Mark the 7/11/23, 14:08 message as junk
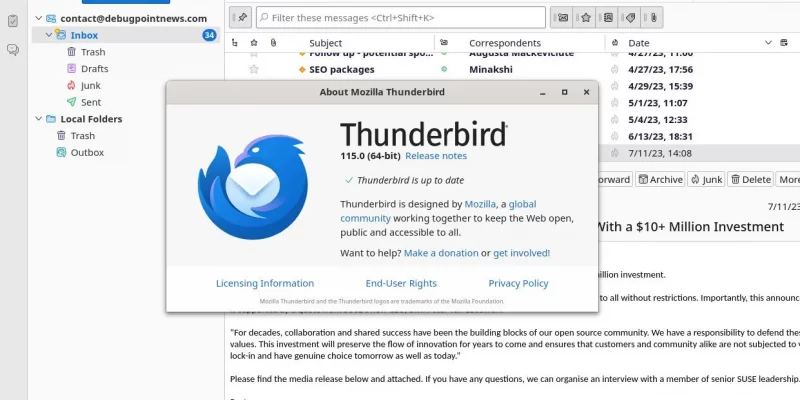The height and width of the screenshot is (400, 800). [x=614, y=153]
